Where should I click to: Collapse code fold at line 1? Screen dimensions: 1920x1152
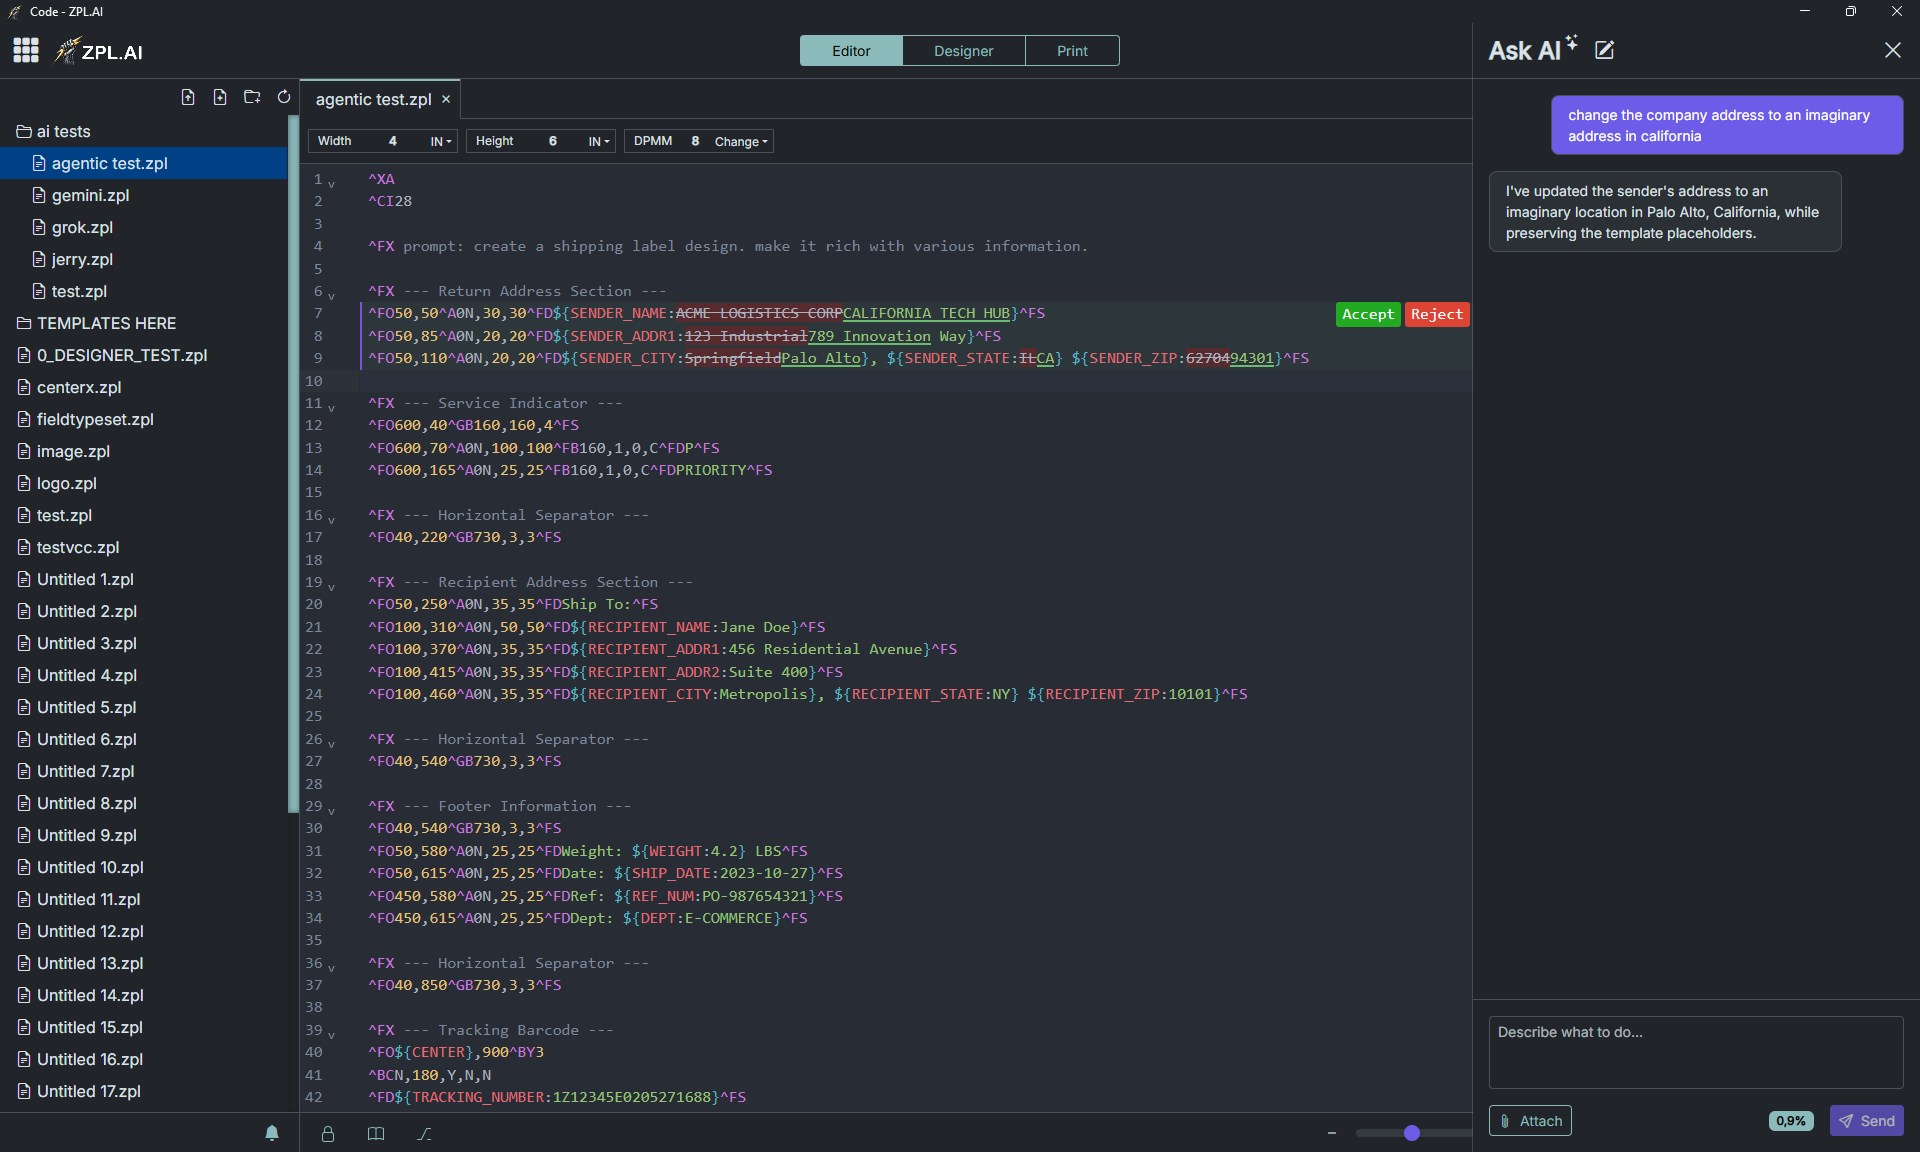(332, 183)
